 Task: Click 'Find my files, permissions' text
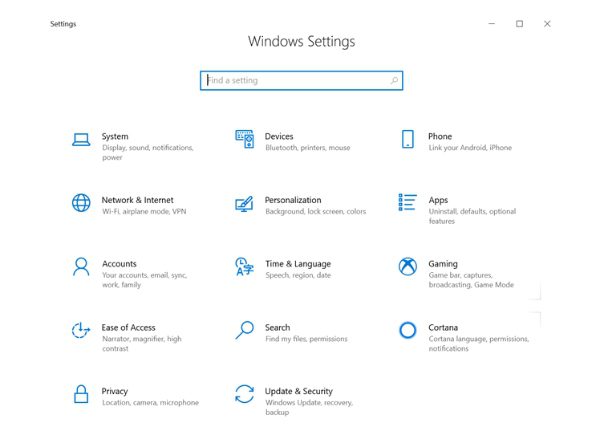(306, 339)
